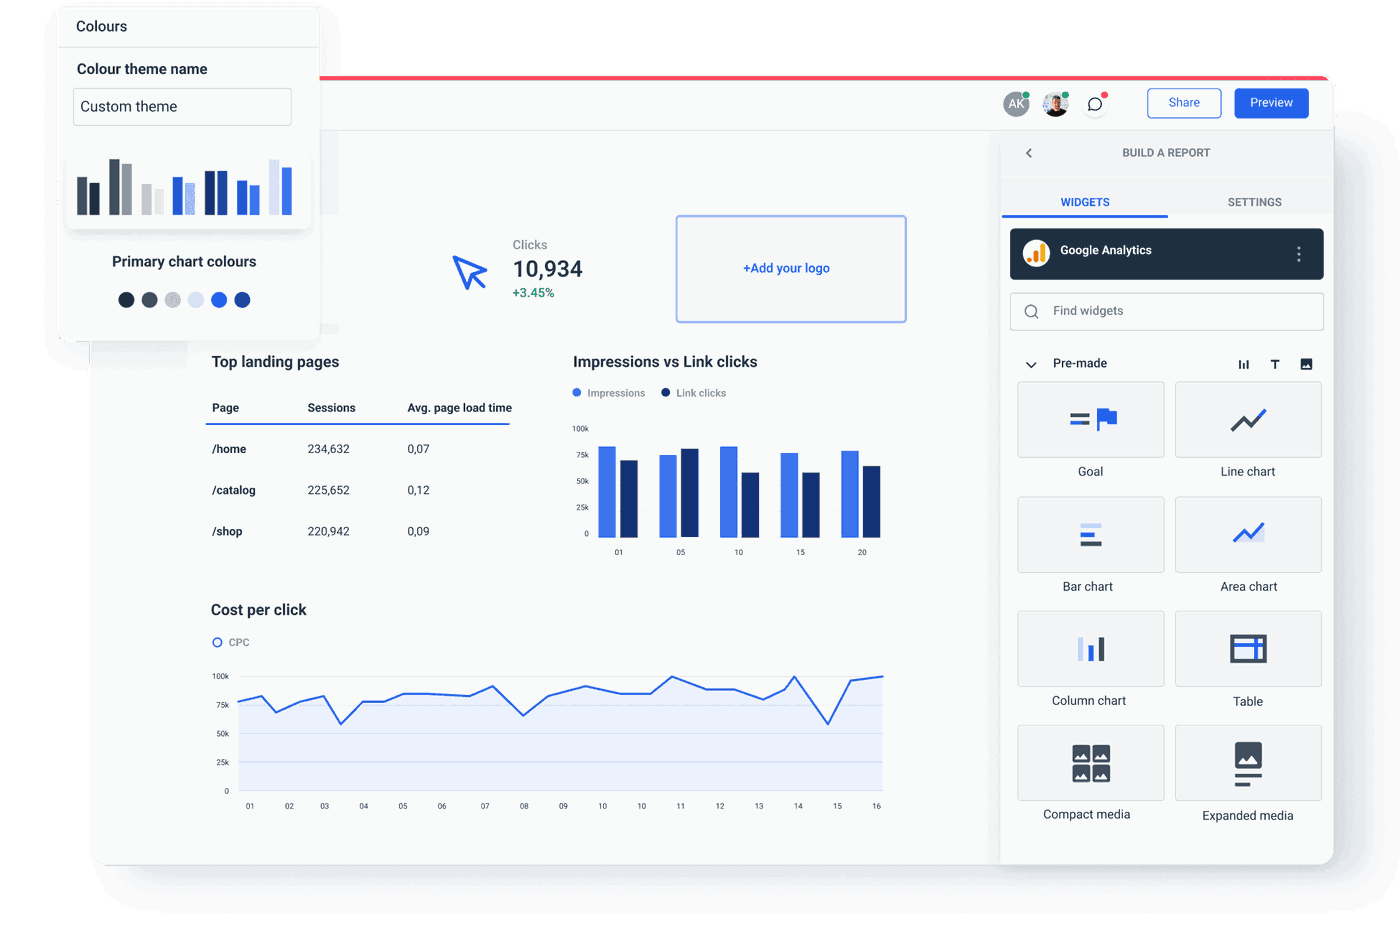Select the Line chart widget

pyautogui.click(x=1248, y=419)
